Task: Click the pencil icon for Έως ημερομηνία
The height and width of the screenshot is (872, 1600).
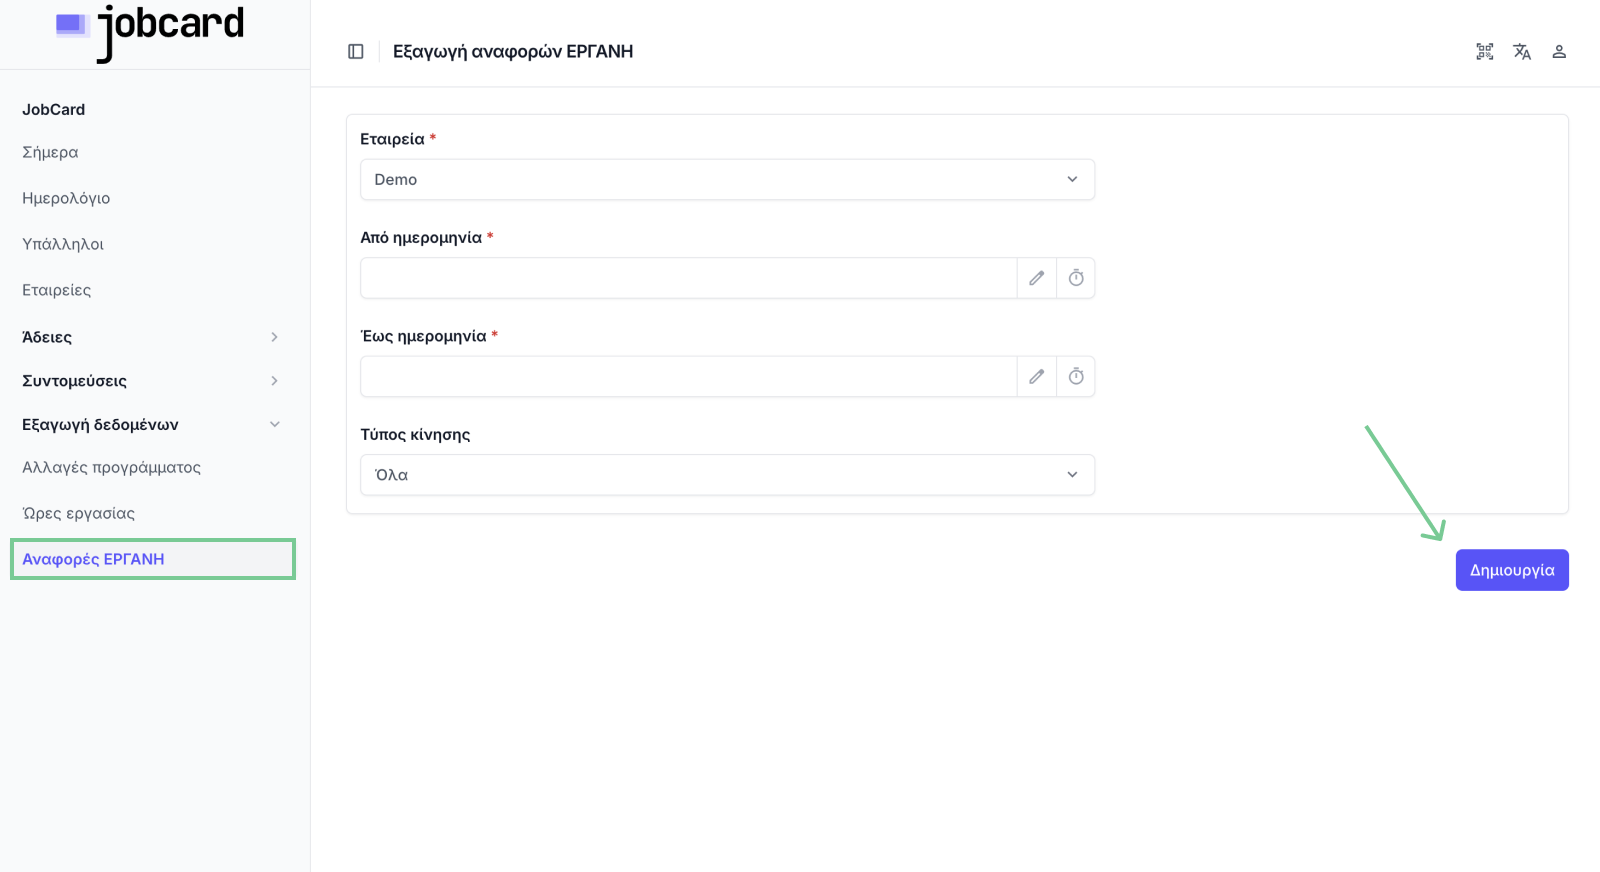Action: click(x=1037, y=377)
